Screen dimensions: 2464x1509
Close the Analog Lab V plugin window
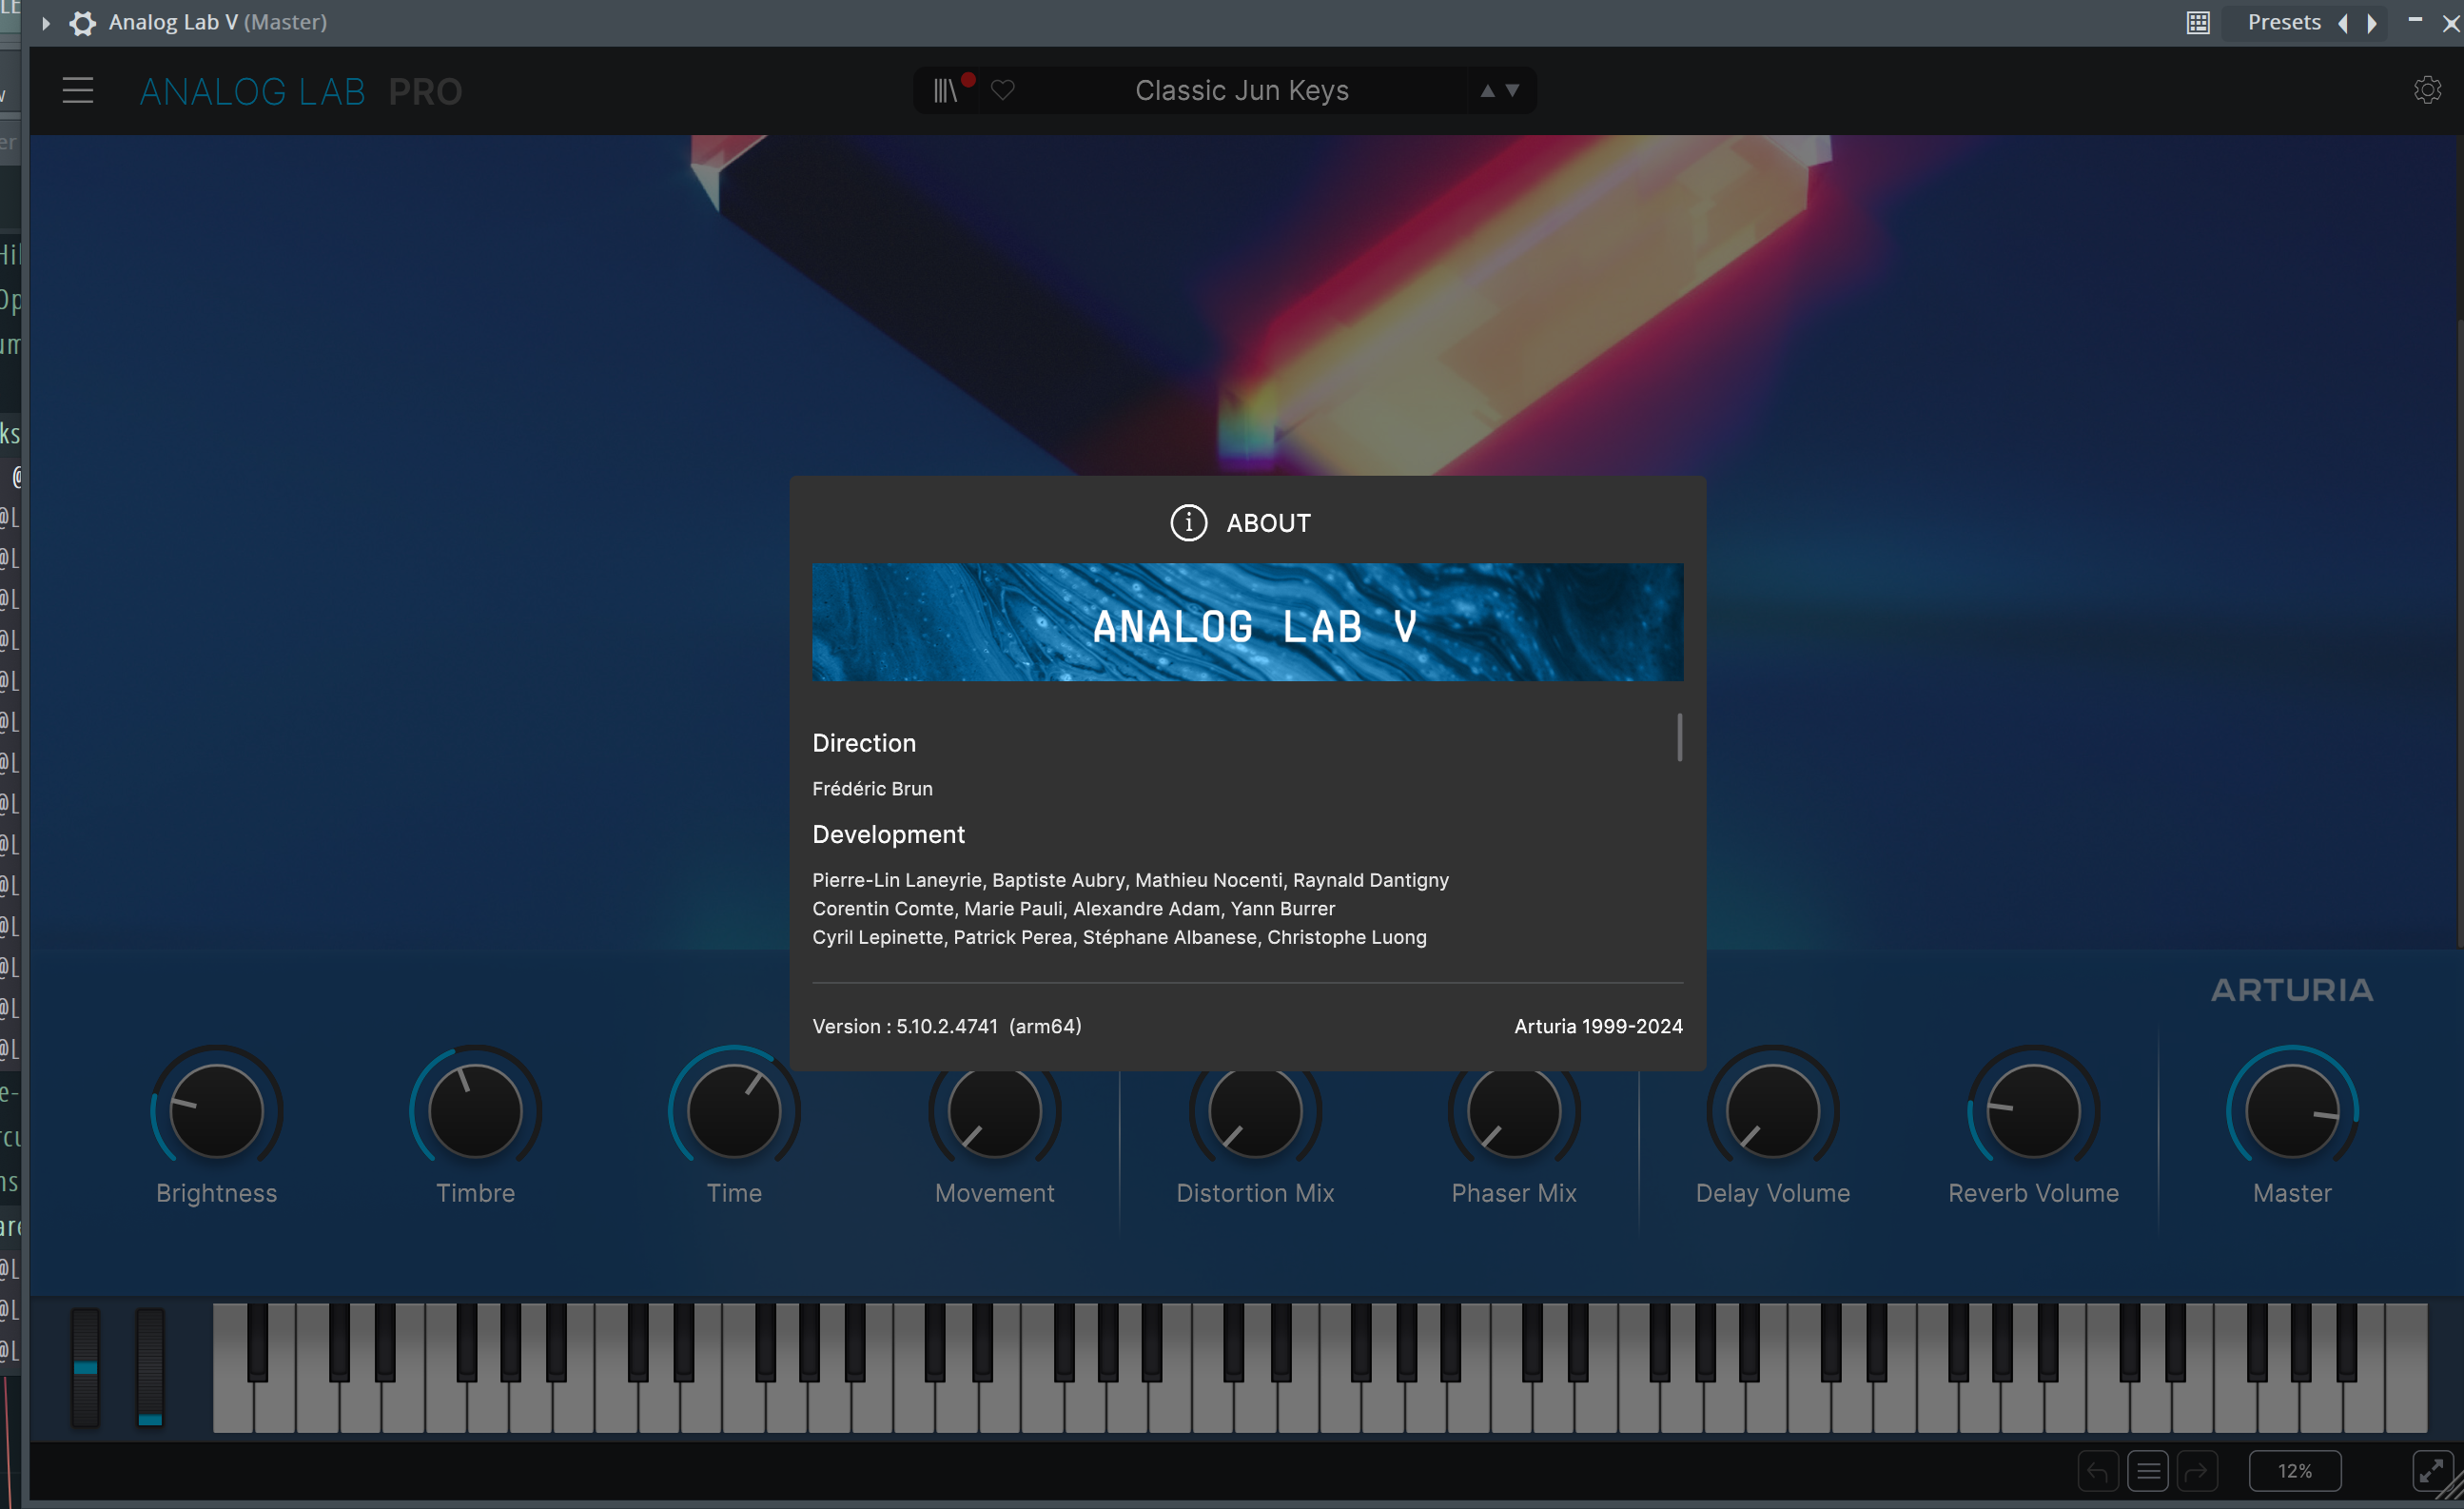pos(2451,23)
